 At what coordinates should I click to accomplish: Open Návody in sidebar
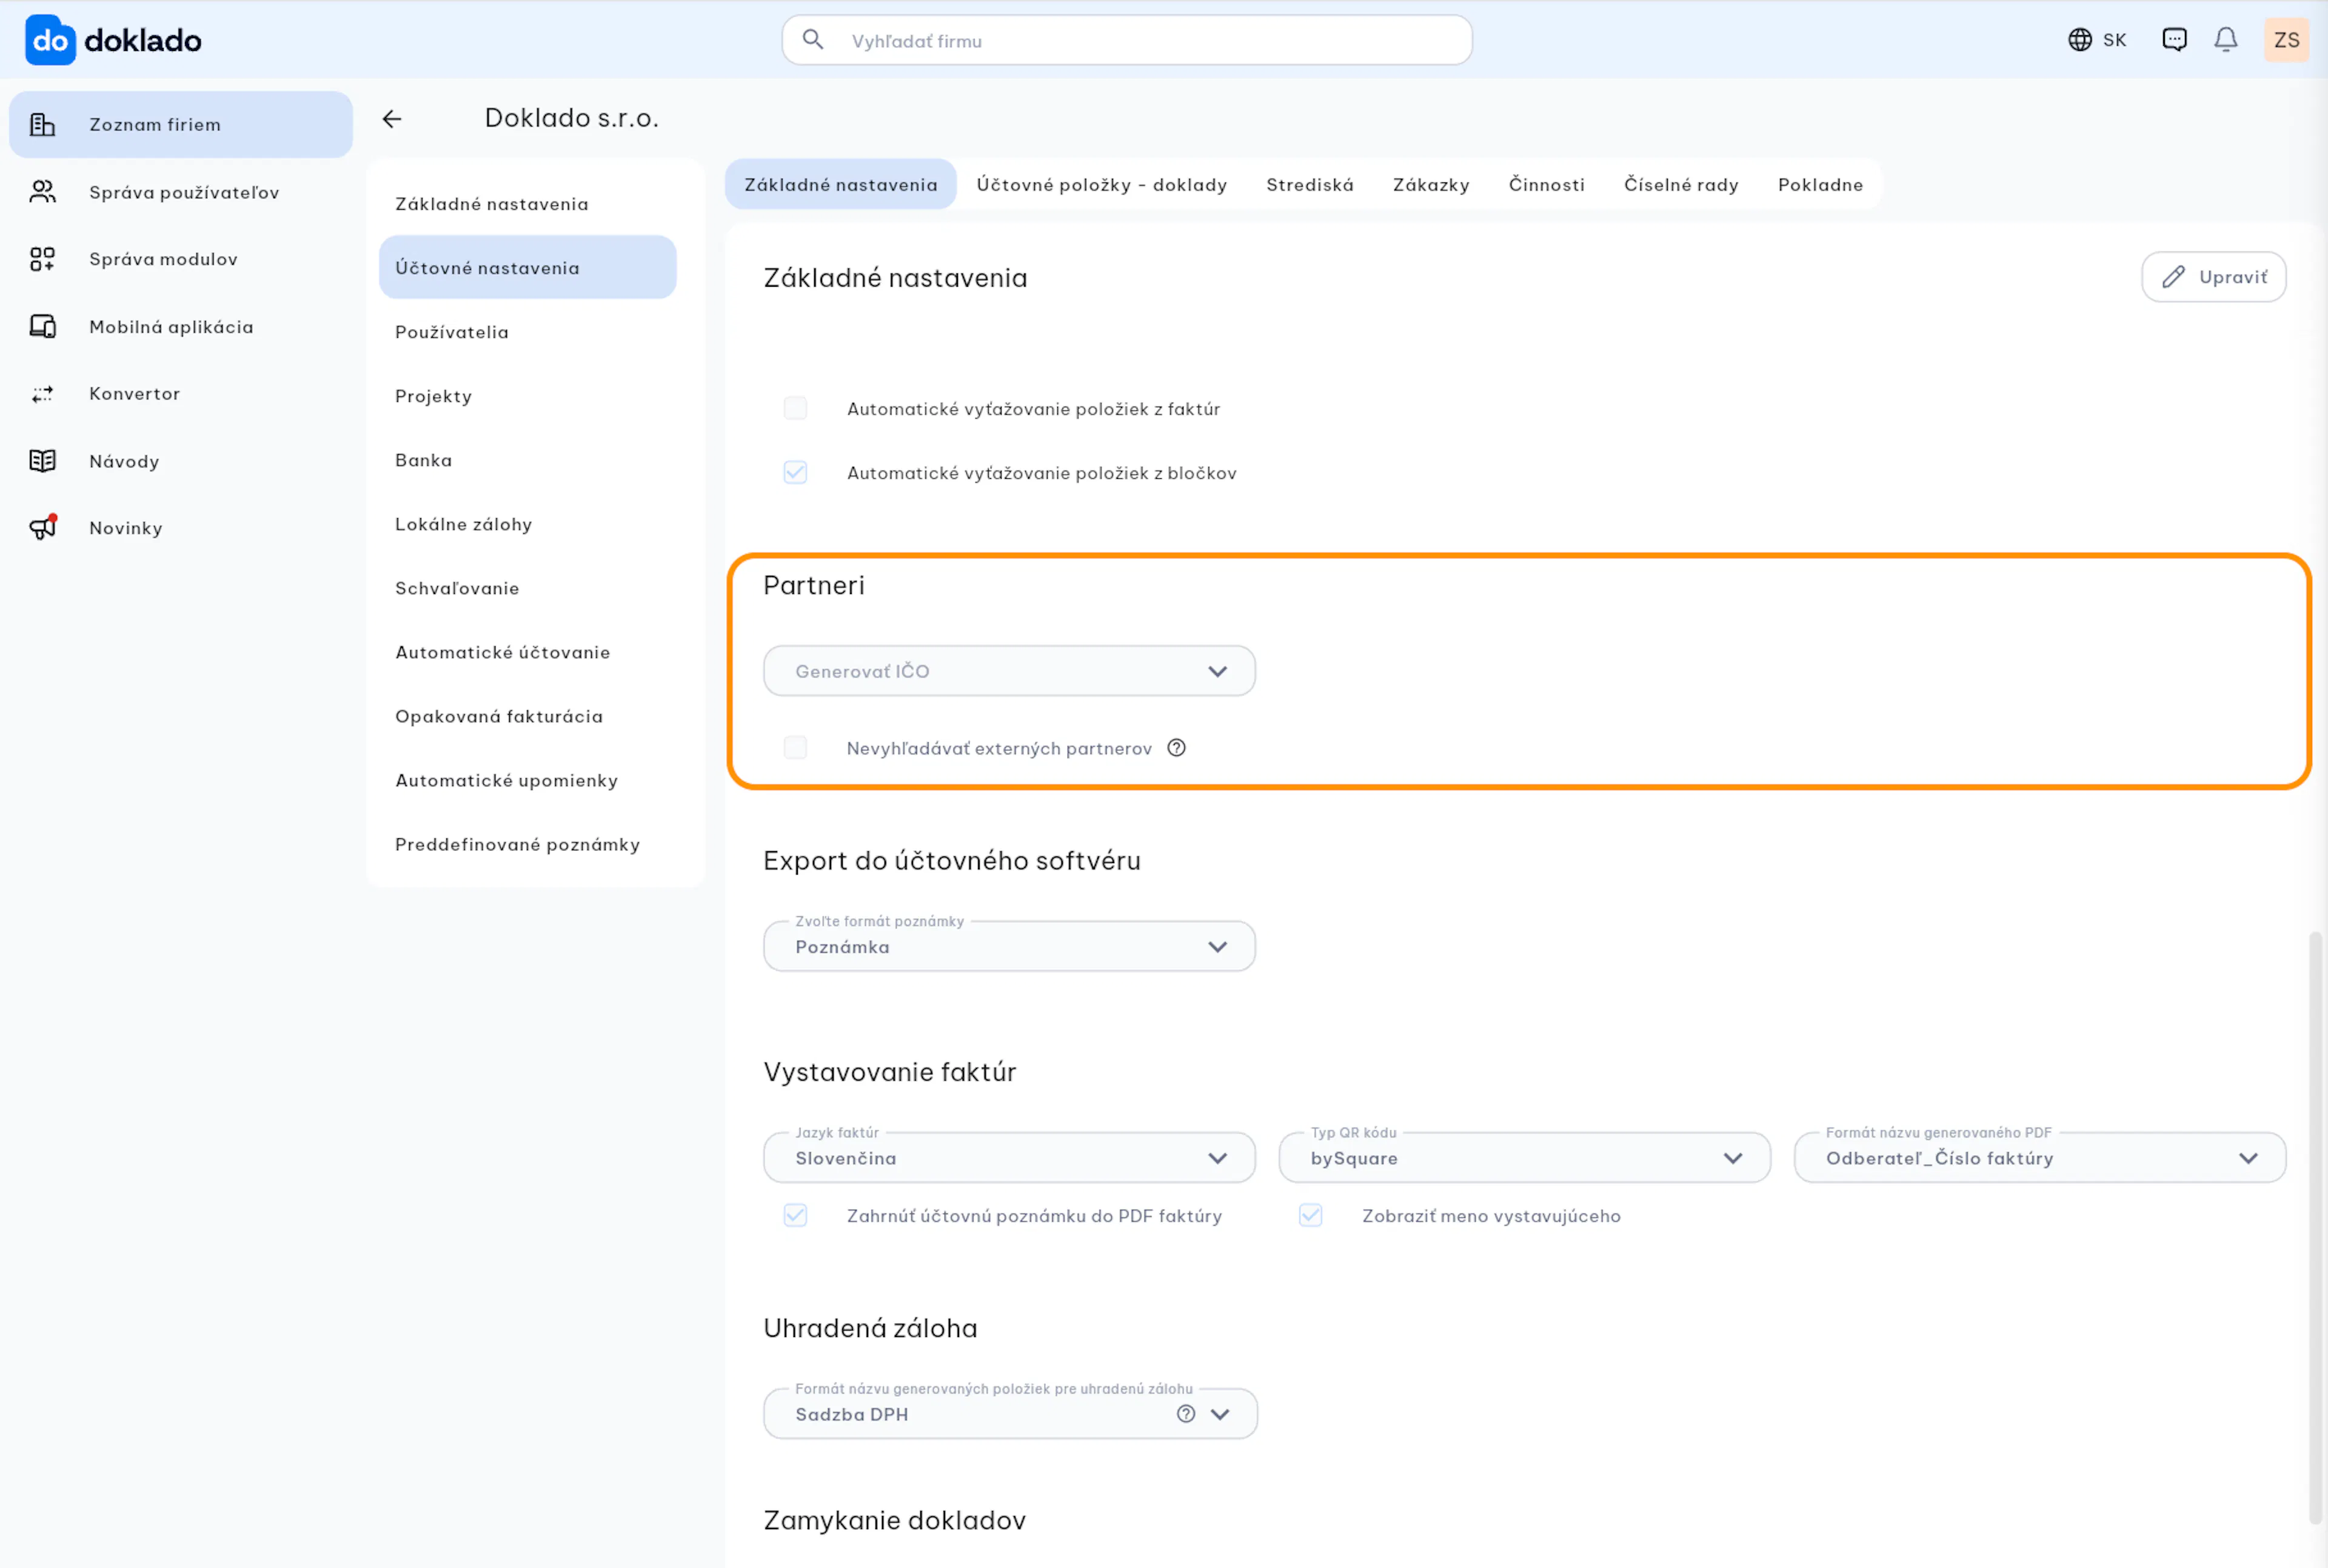coord(181,461)
